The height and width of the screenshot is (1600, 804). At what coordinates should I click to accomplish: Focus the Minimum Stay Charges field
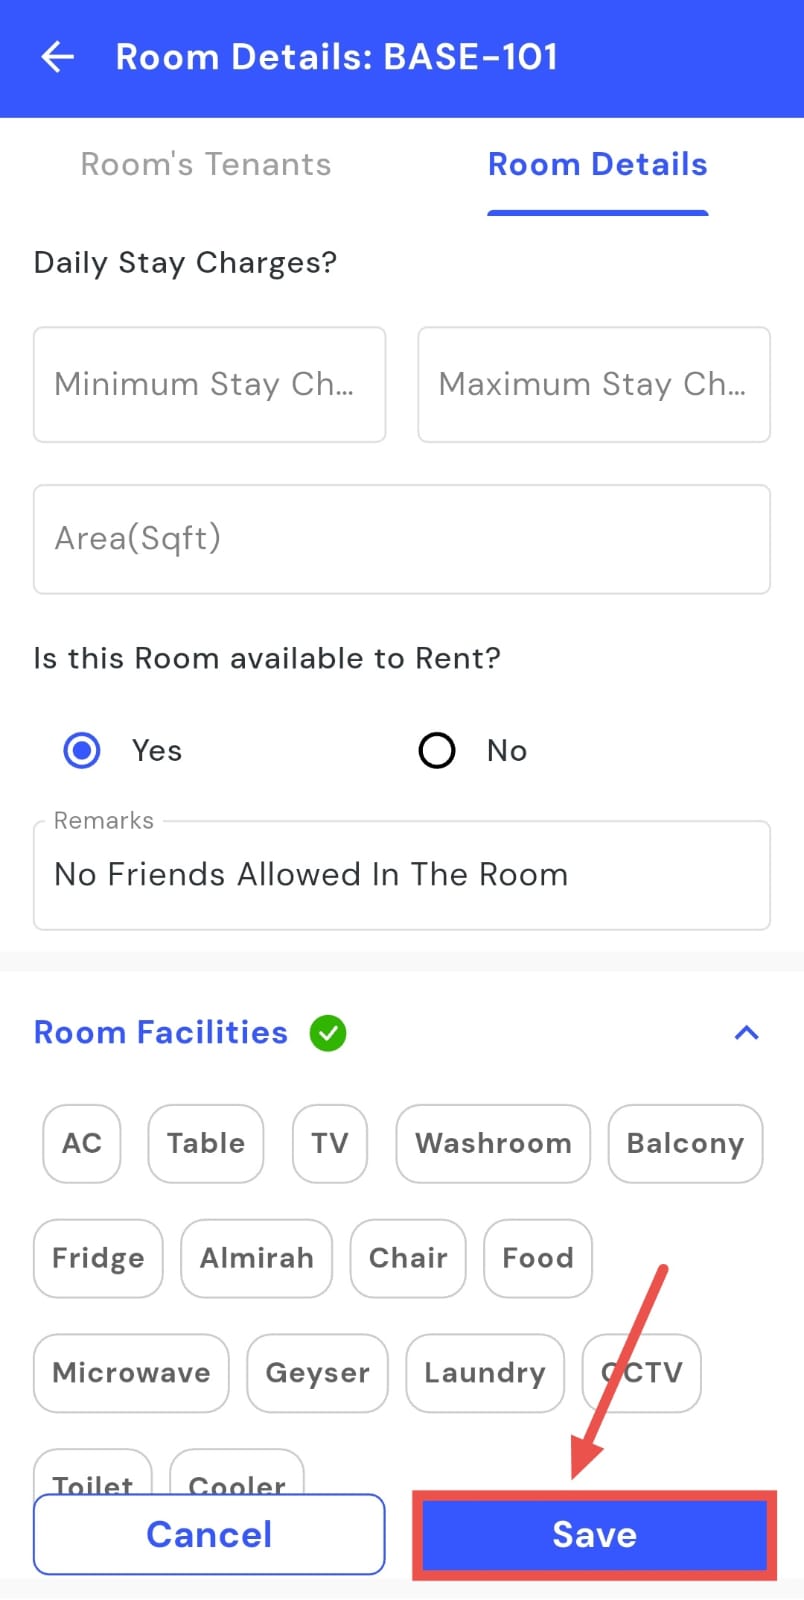(209, 384)
